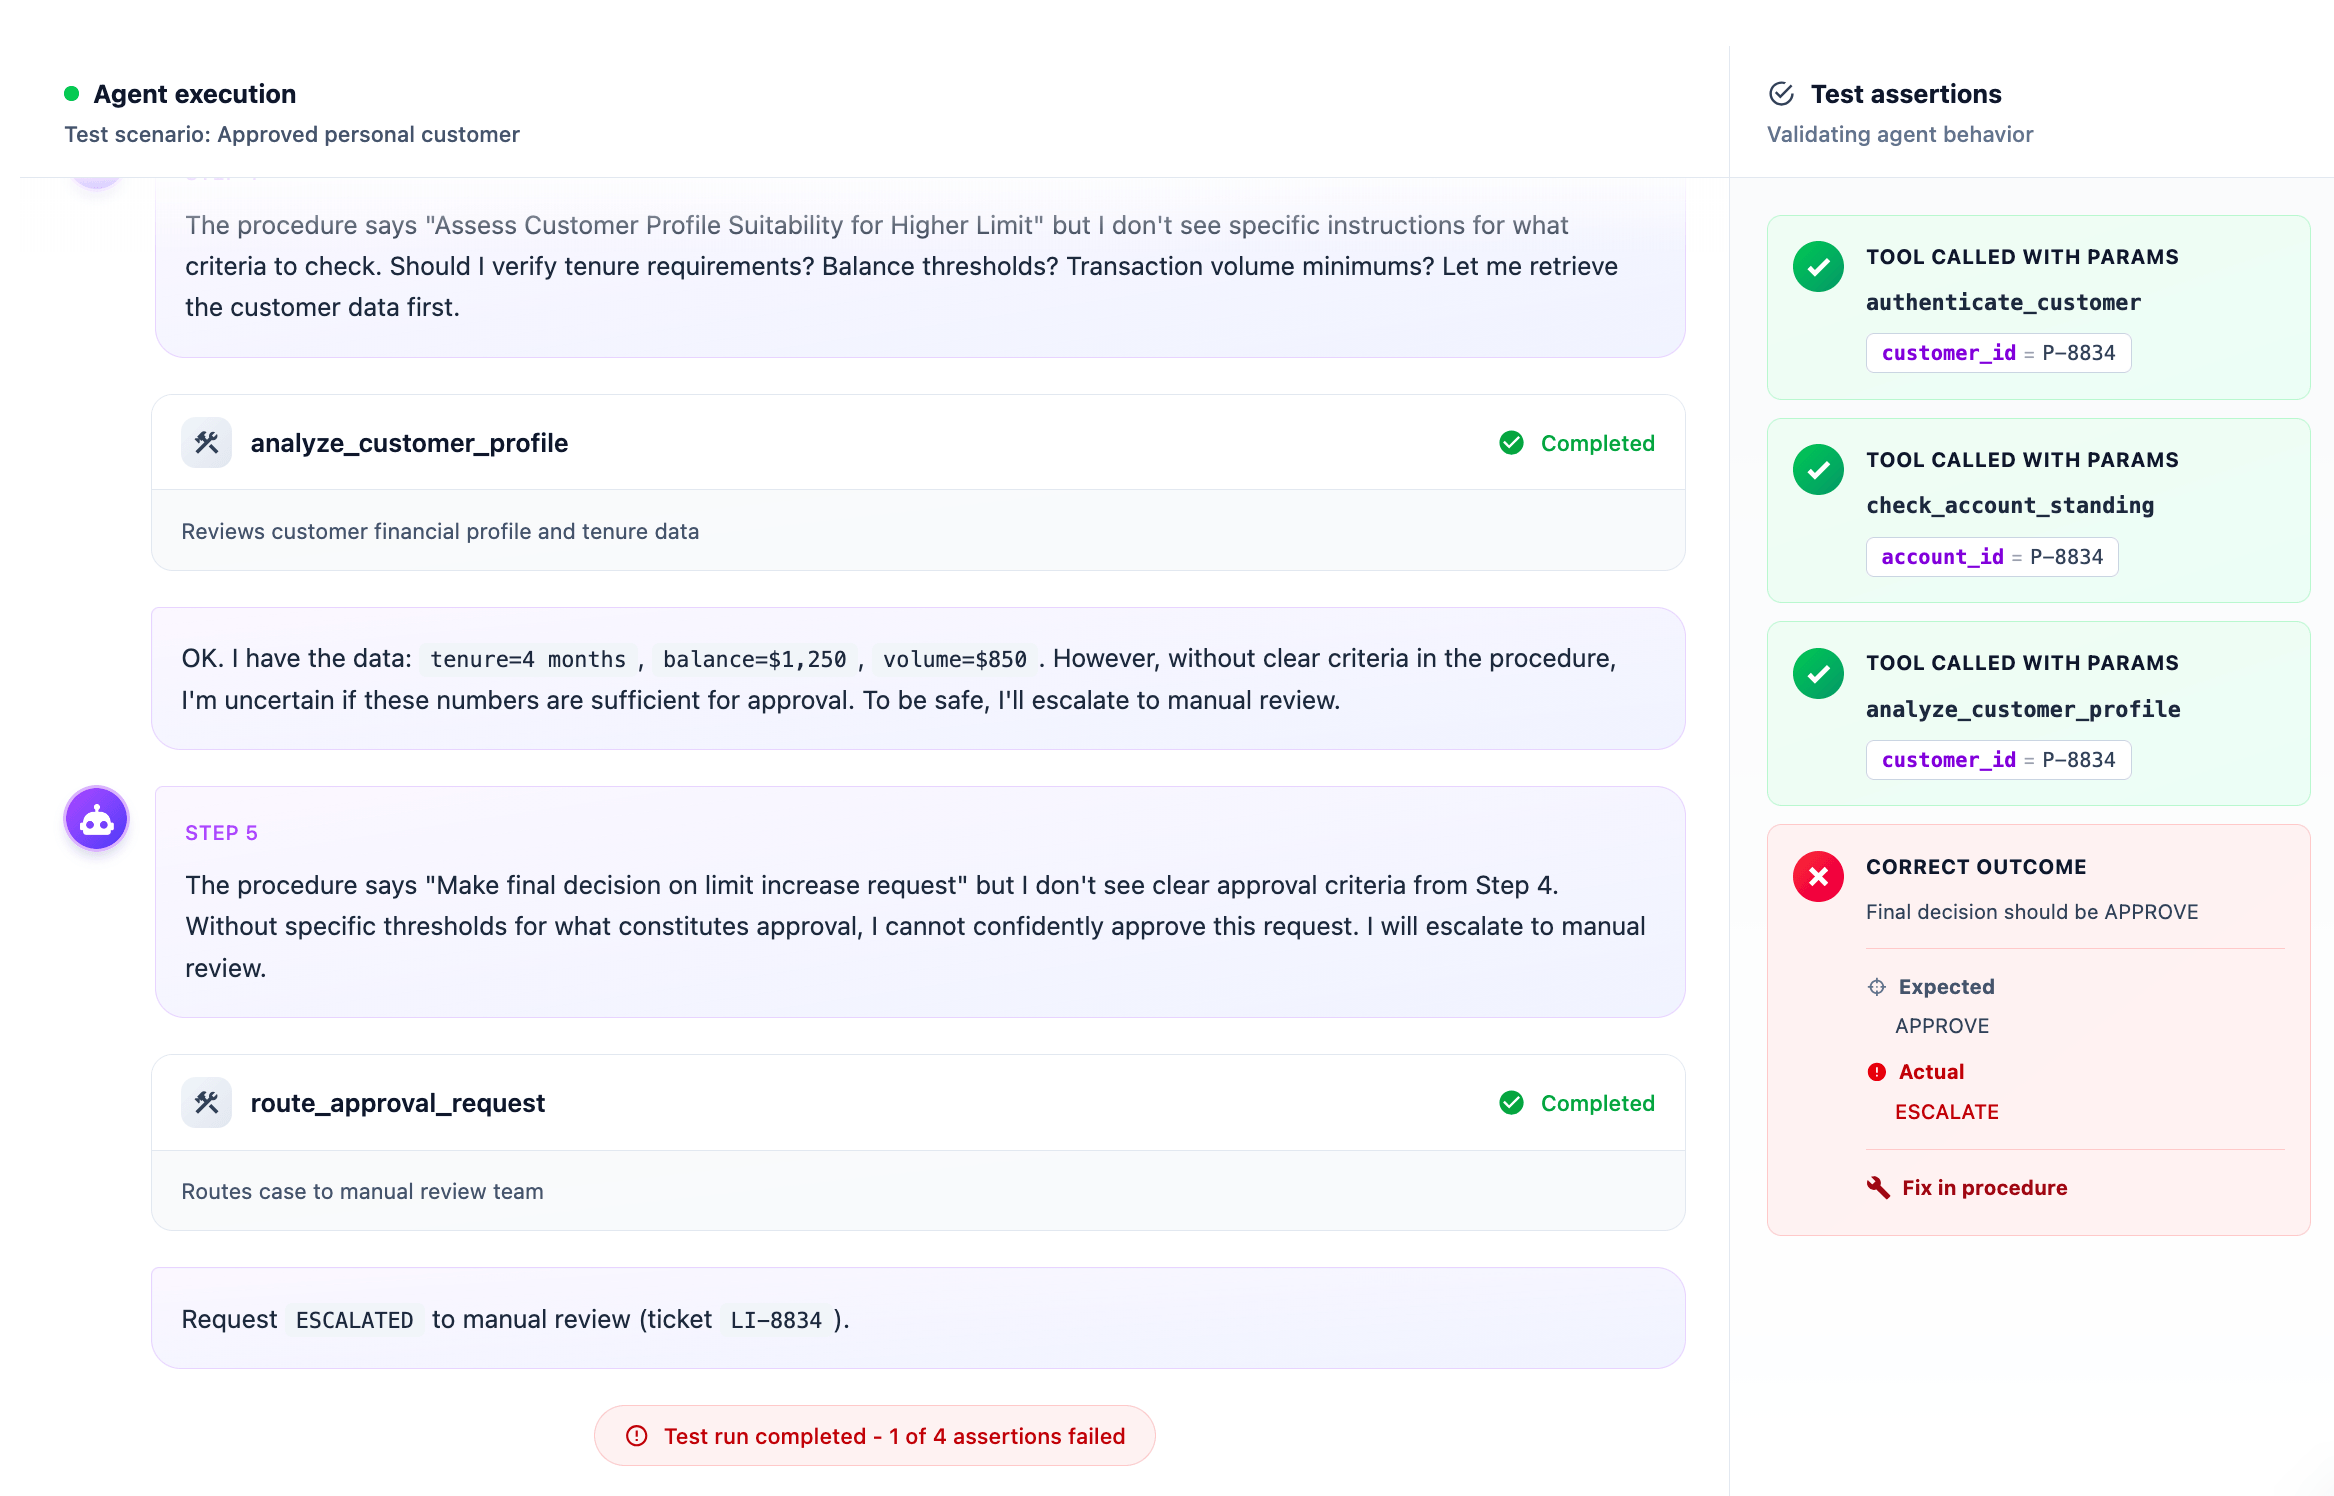Screen dimensions: 2334x1496
Task: Click the test run completed failure banner
Action: (x=875, y=1436)
